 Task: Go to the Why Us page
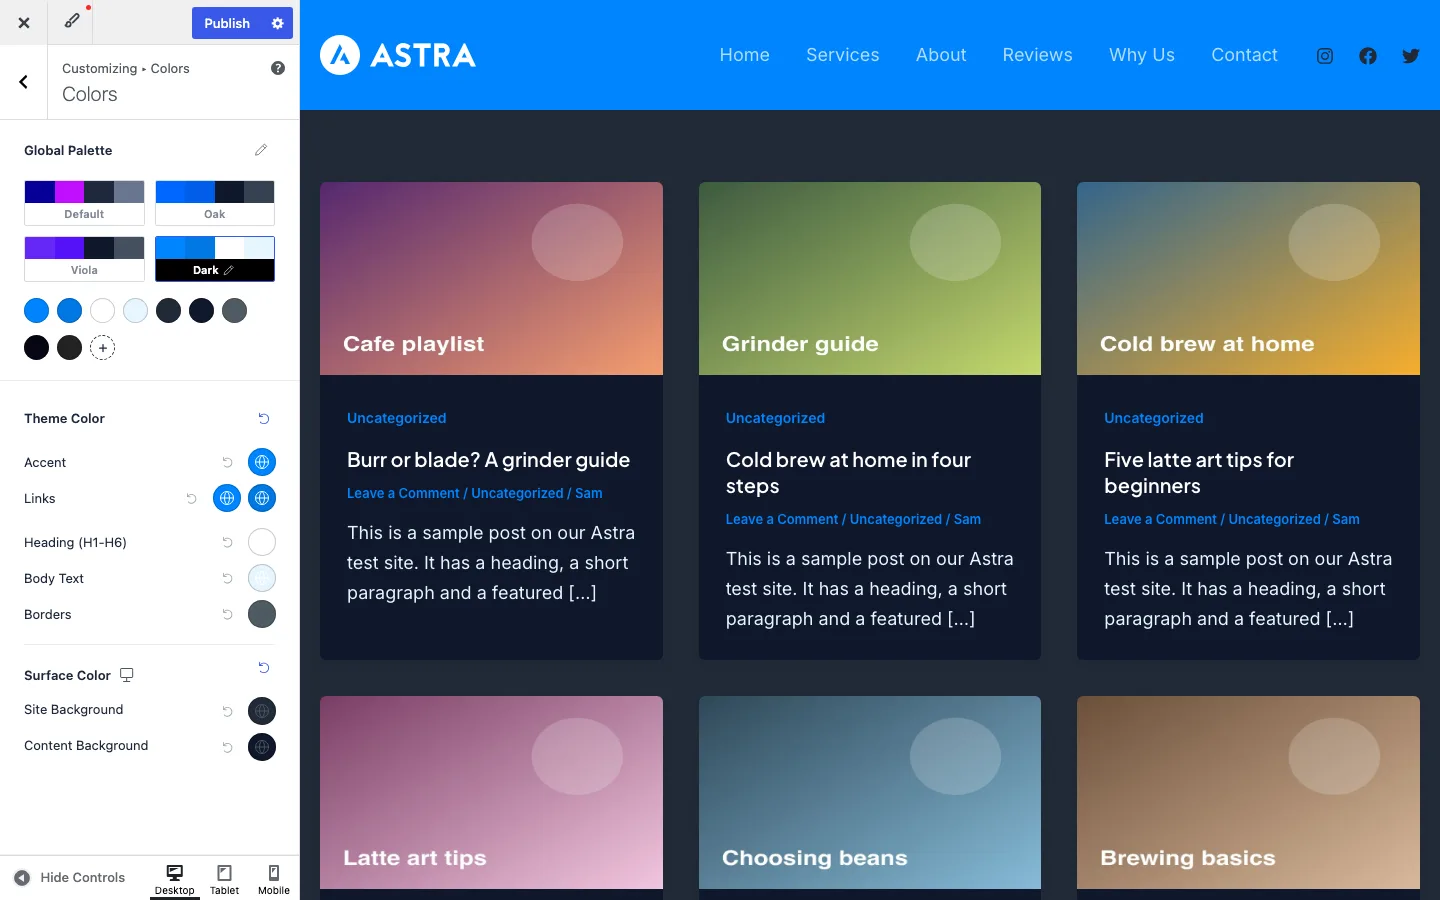(x=1142, y=55)
